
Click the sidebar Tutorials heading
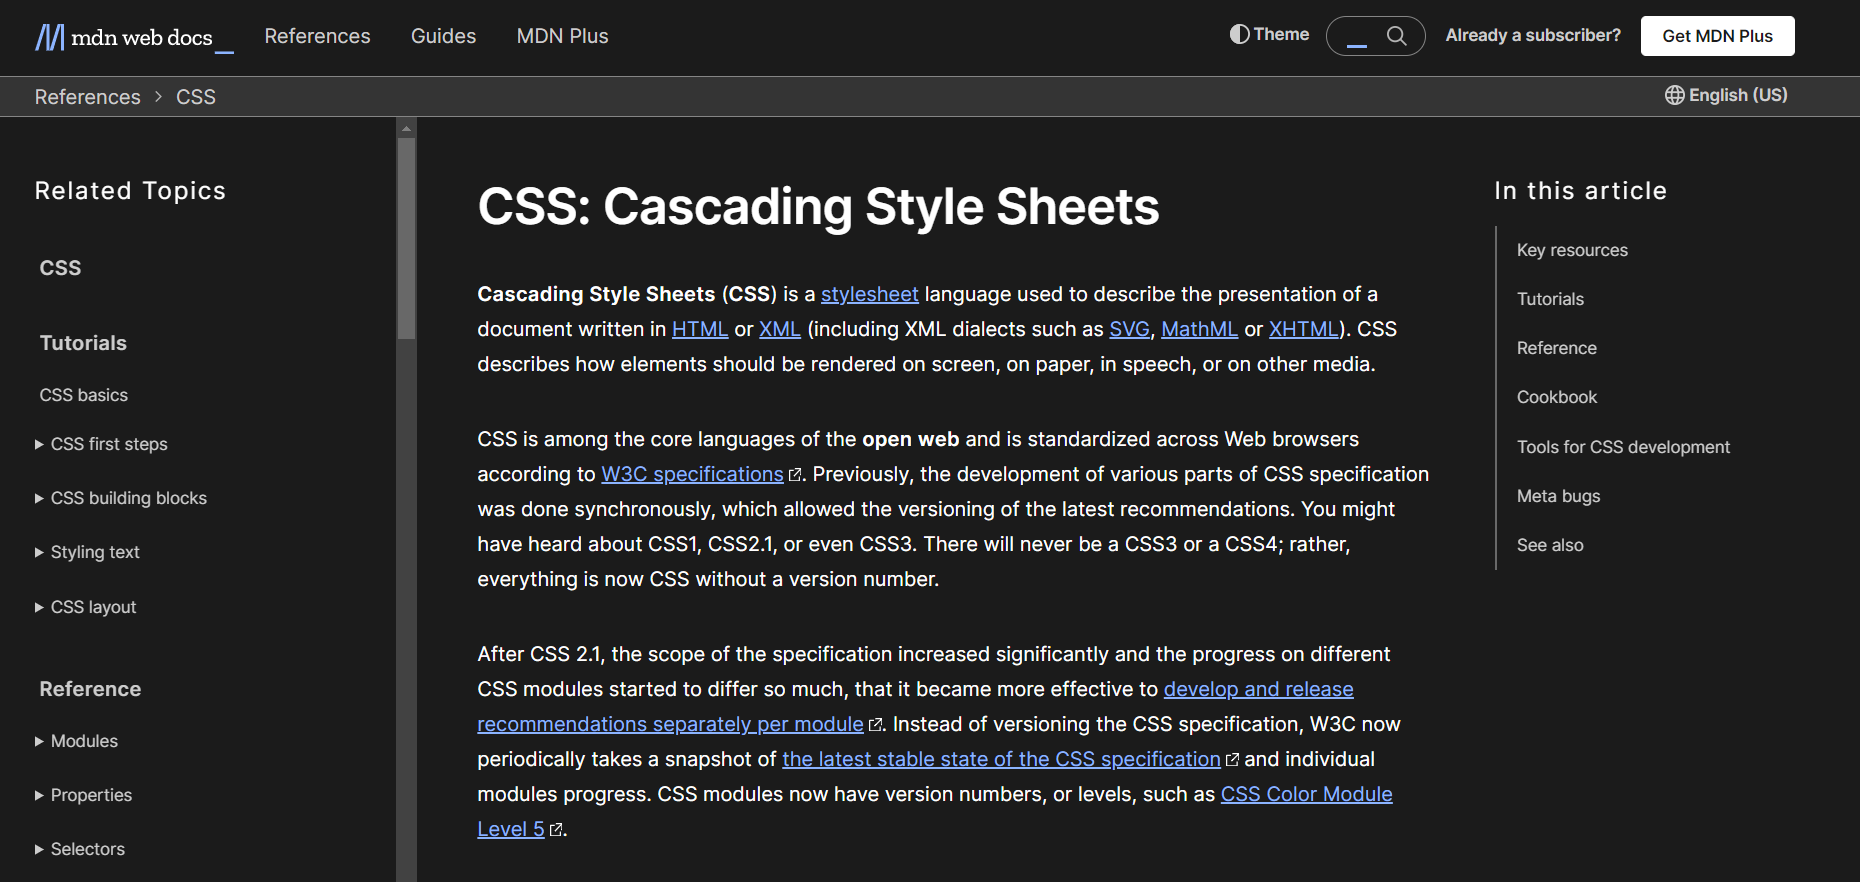[83, 343]
